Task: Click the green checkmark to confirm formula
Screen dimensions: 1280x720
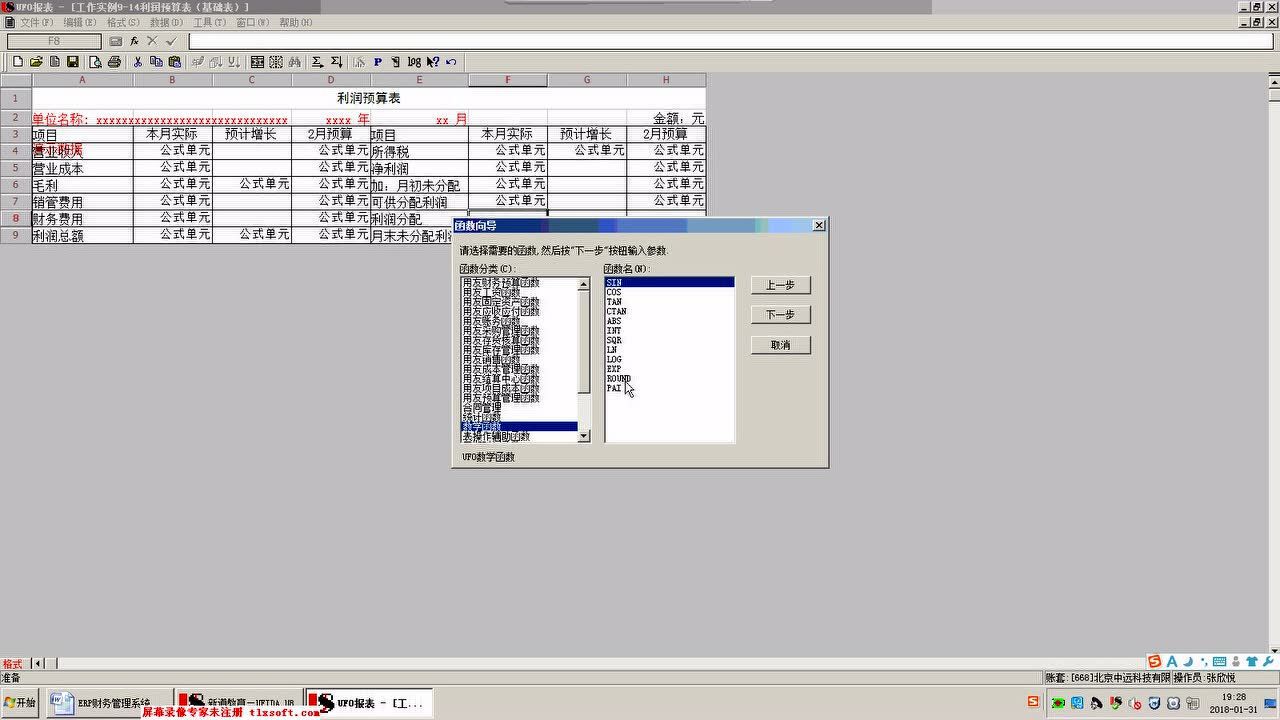Action: click(171, 41)
